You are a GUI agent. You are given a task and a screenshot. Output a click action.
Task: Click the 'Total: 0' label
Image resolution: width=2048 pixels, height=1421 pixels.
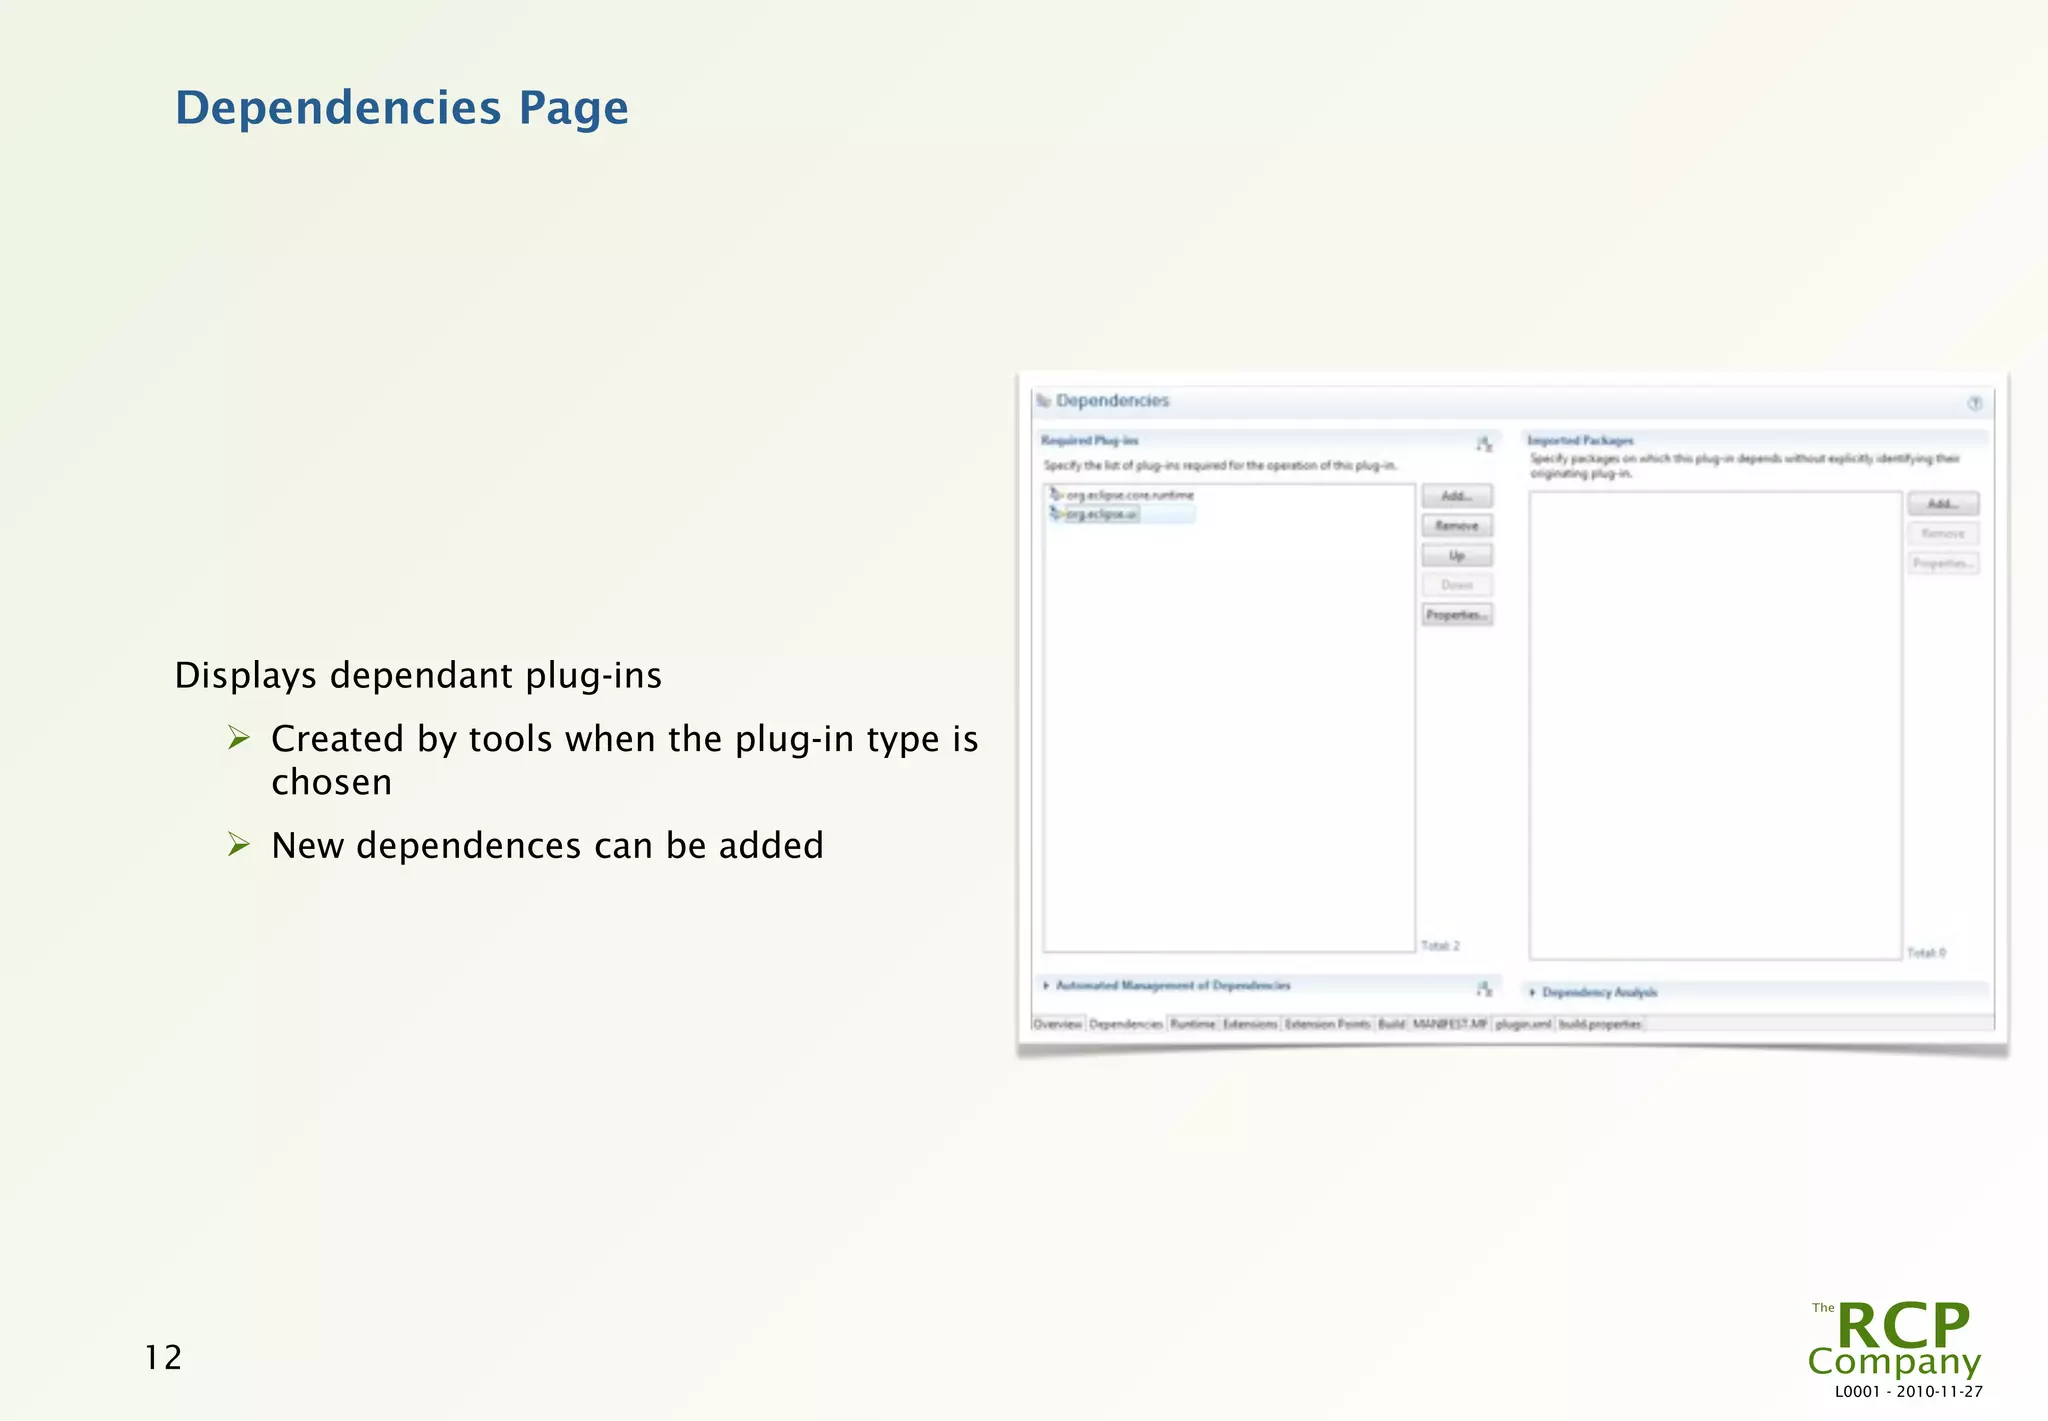coord(1926,952)
